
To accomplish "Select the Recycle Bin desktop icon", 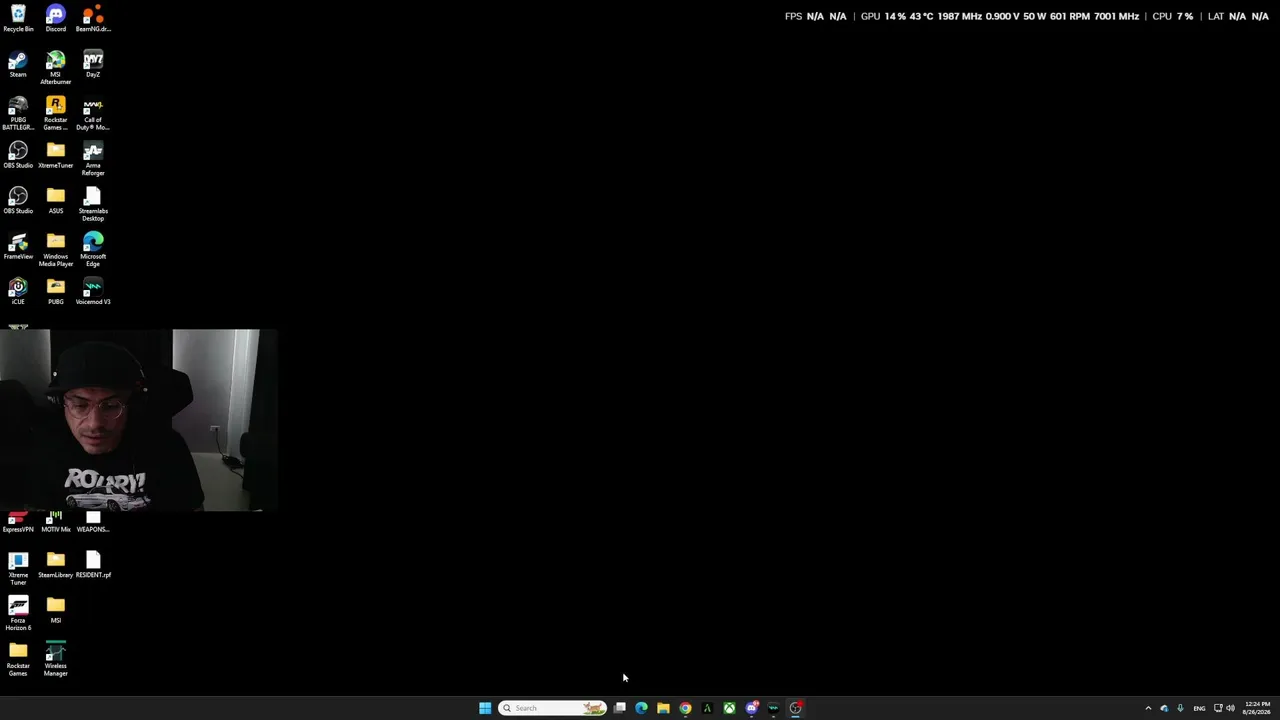I will (x=18, y=19).
